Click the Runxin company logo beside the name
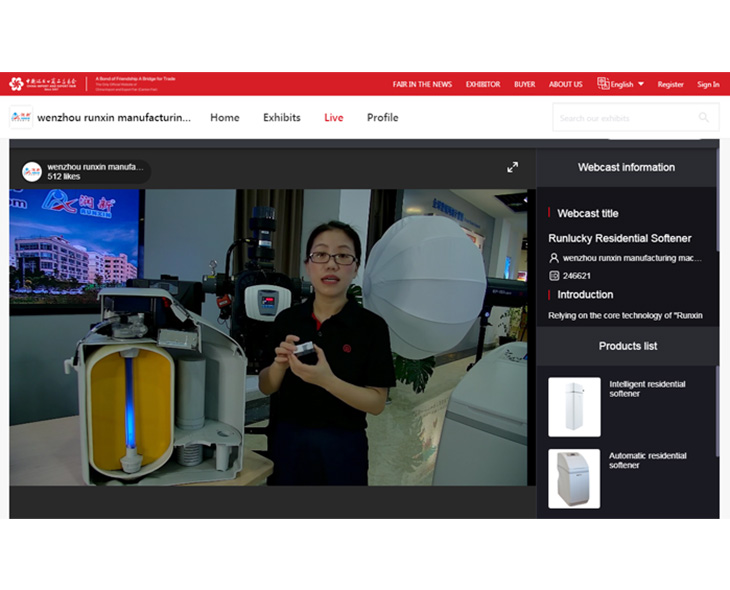This screenshot has width=730, height=590. pos(21,117)
